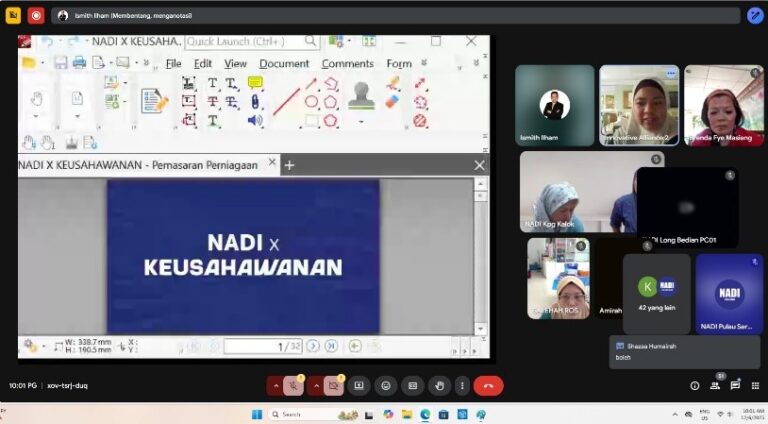This screenshot has height=424, width=768.
Task: Open more options three-dot Meet menu
Action: point(462,386)
